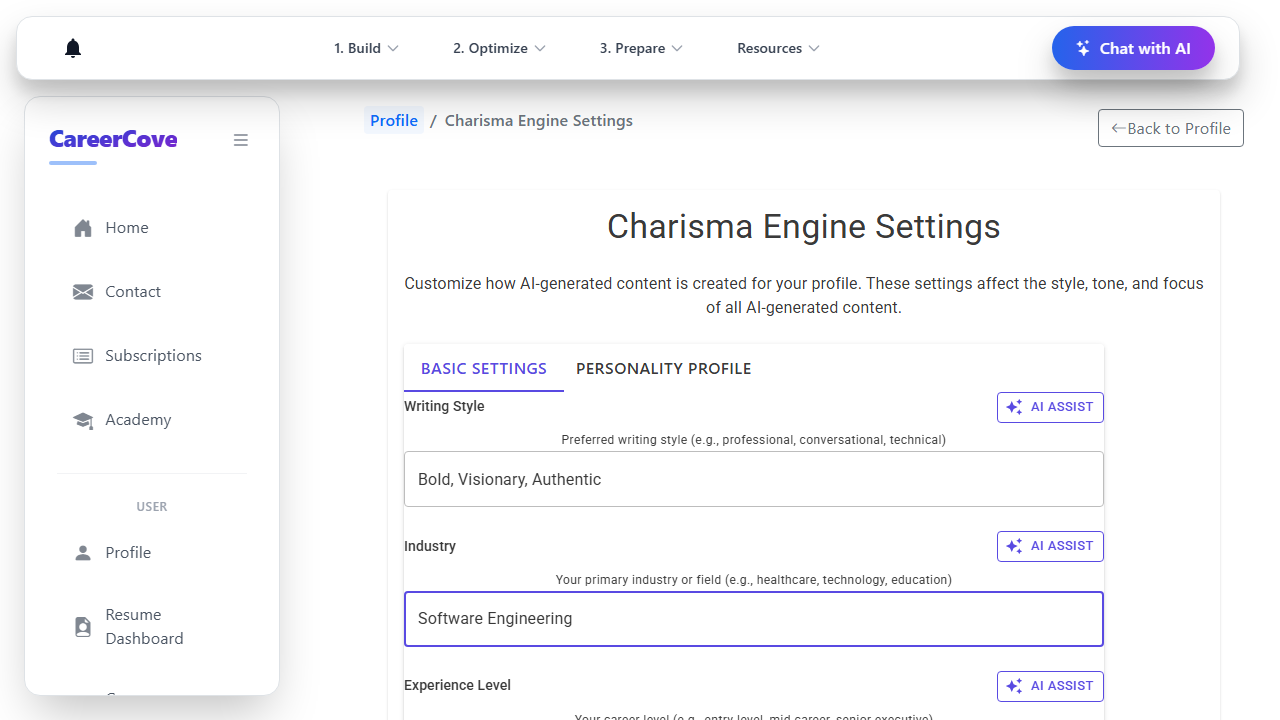The image size is (1280, 720).
Task: Click the Profile person icon
Action: tap(83, 552)
